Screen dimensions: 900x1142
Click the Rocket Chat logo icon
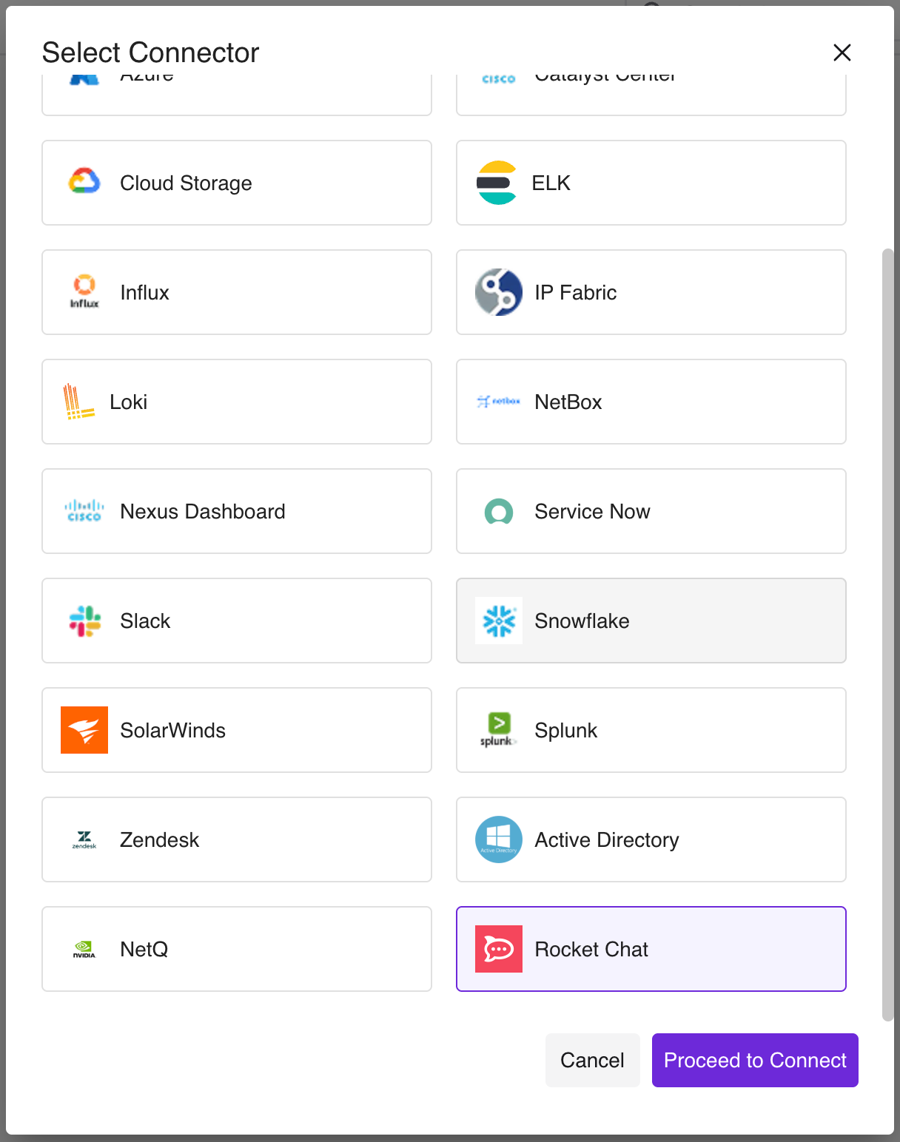(498, 949)
